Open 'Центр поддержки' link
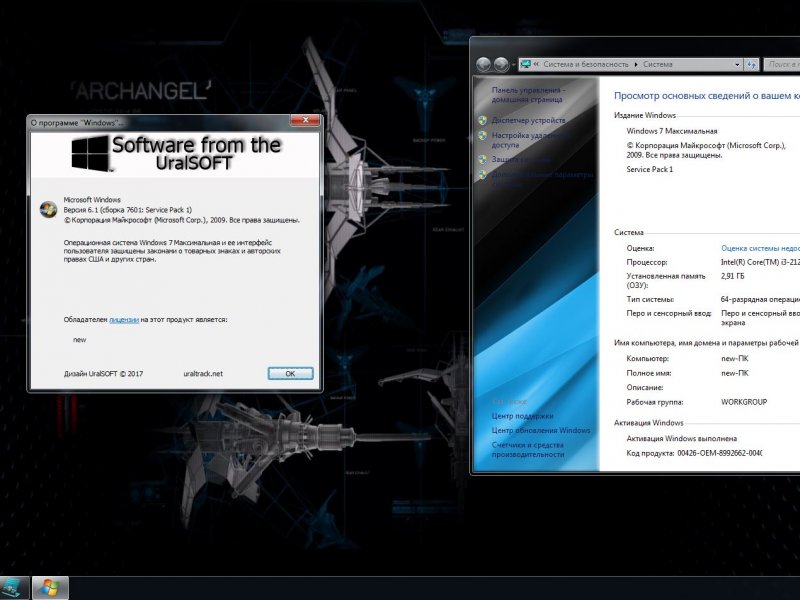Screen dimensions: 800x600 [x=522, y=416]
